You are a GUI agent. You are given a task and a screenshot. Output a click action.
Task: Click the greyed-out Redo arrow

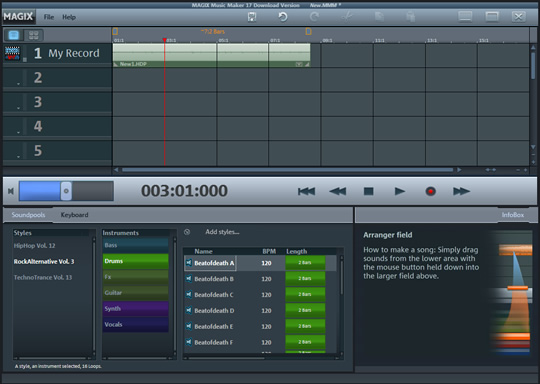(x=314, y=17)
